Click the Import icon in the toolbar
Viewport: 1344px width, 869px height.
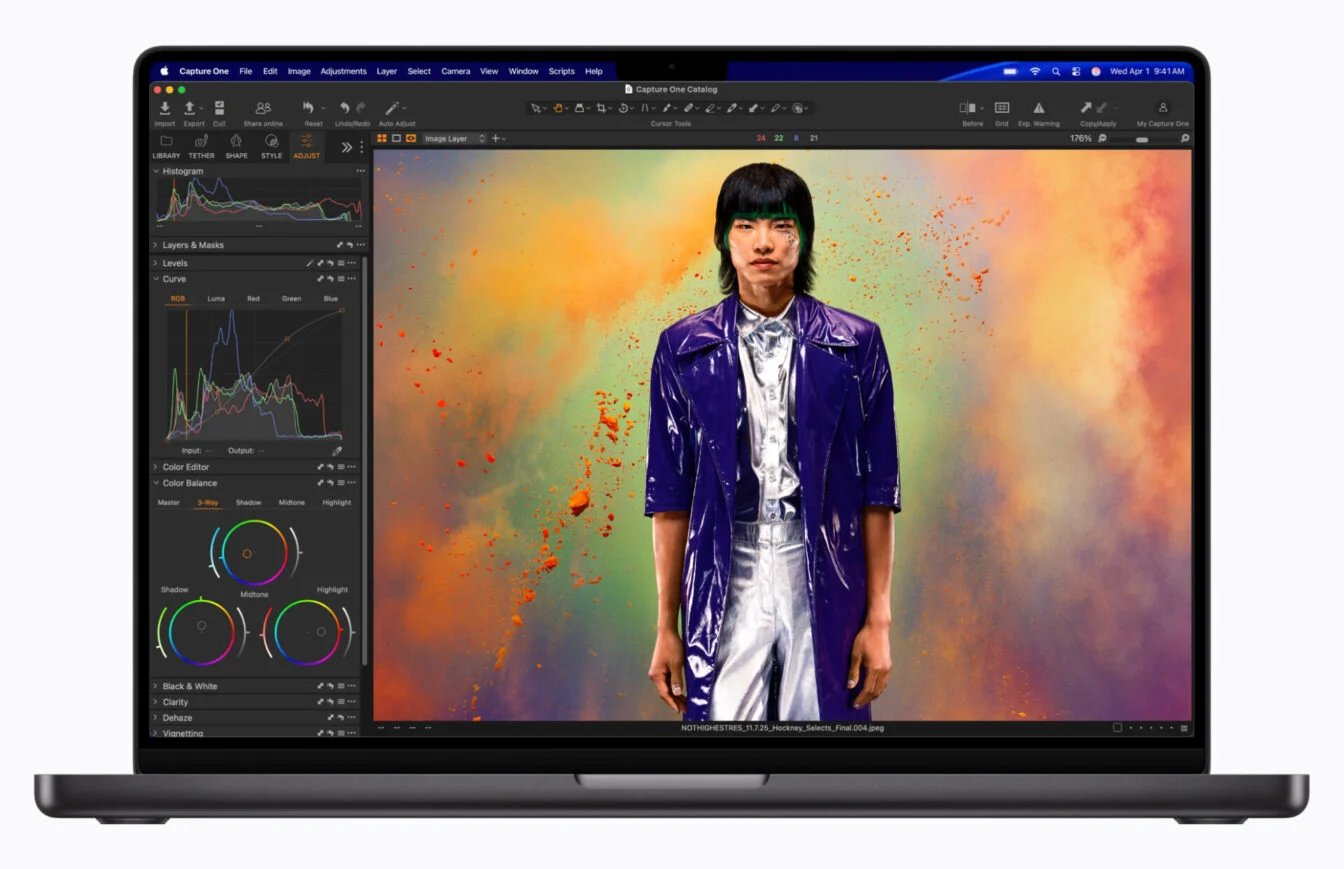165,108
